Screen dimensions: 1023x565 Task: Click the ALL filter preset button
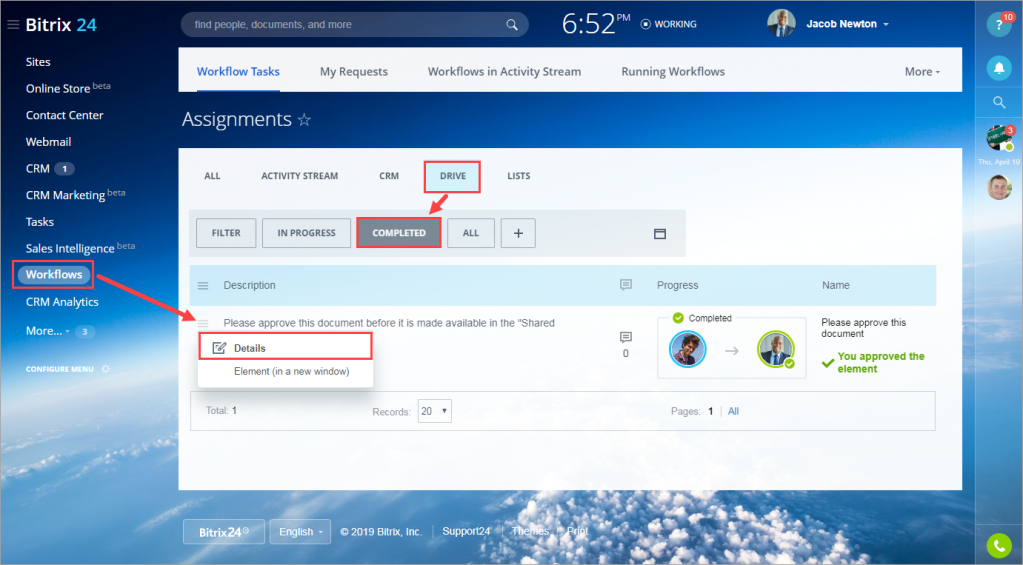(470, 233)
